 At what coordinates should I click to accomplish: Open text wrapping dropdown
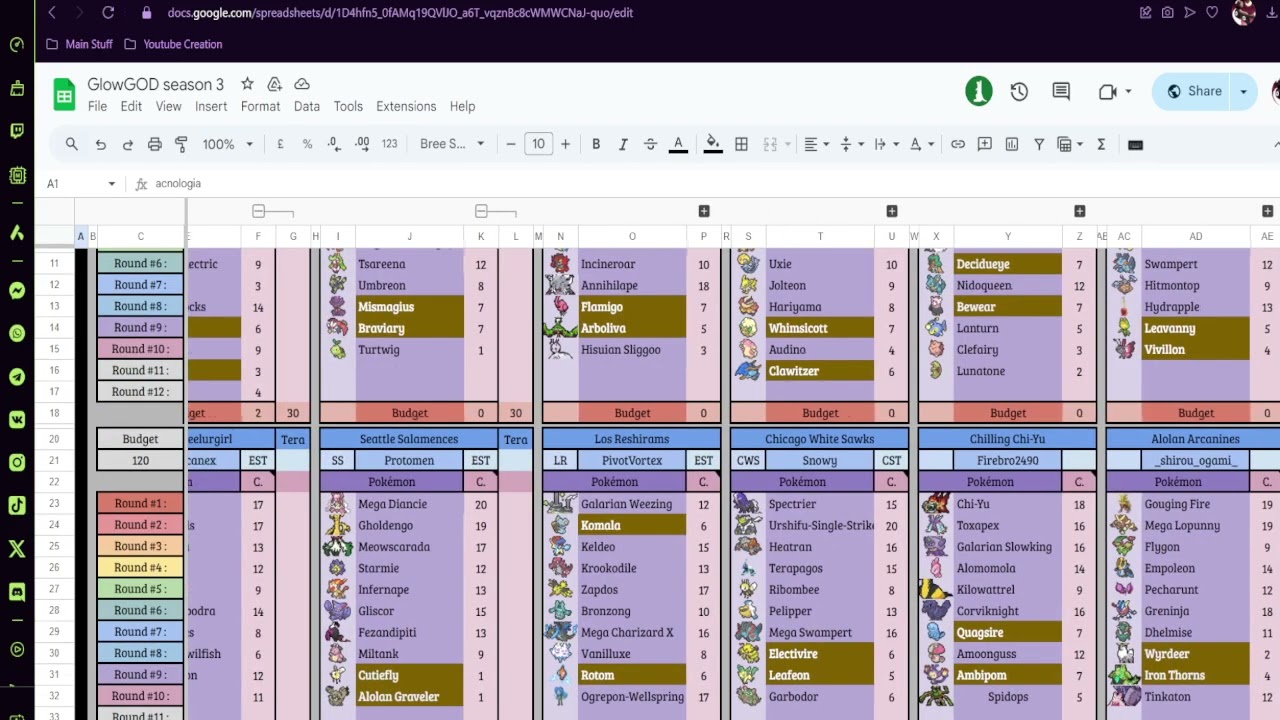pyautogui.click(x=886, y=144)
